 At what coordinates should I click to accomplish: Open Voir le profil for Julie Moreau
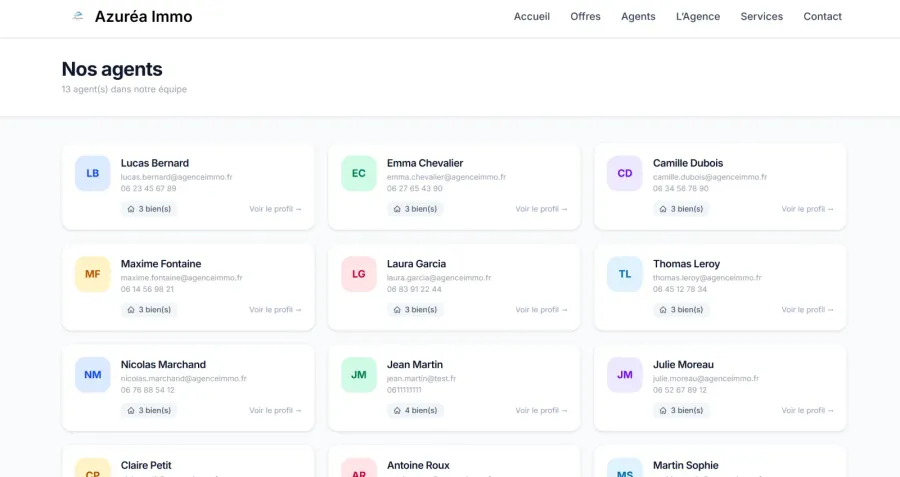point(808,410)
